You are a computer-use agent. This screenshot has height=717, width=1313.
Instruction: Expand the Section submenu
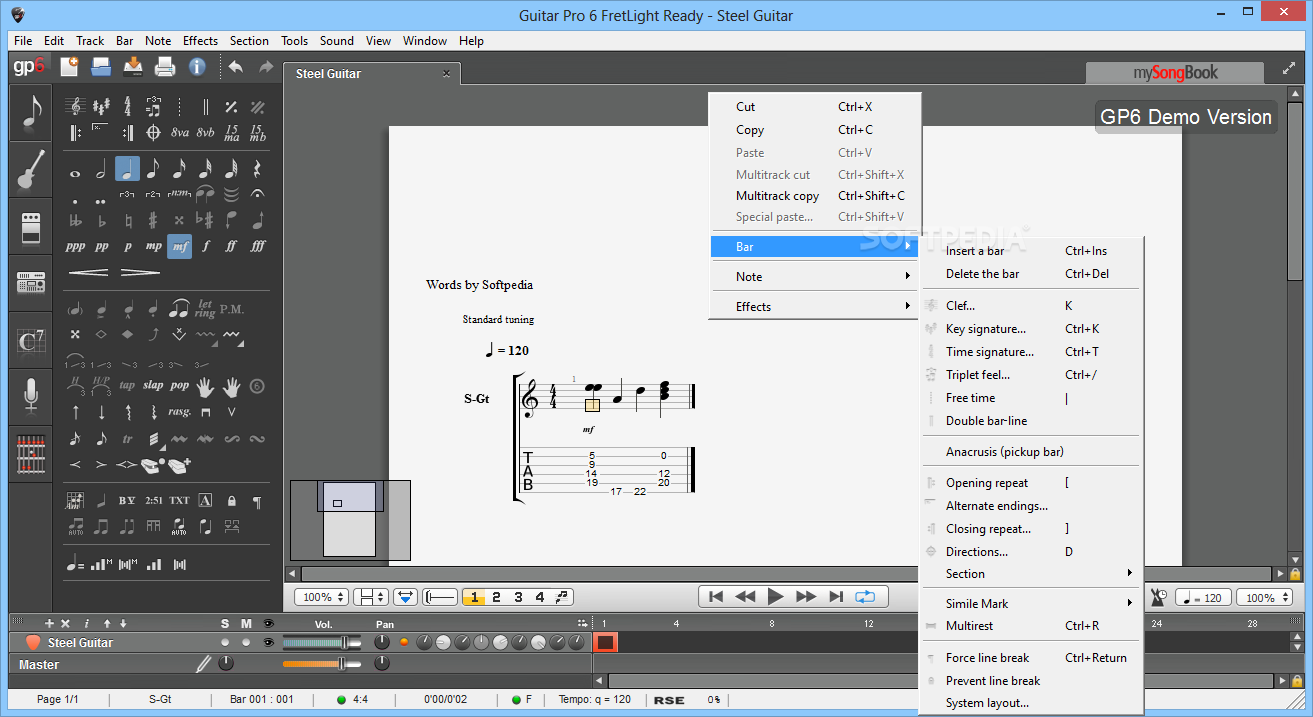coord(1030,574)
